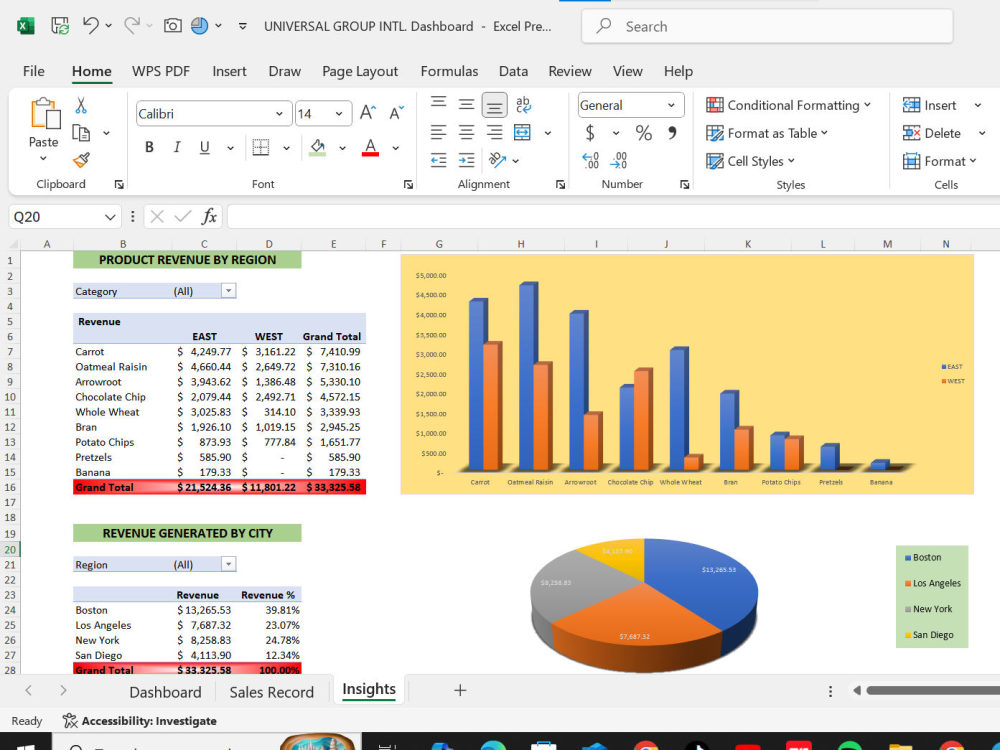Switch to the Insert ribbon tab
Screen dimensions: 1000x750
pyautogui.click(x=229, y=71)
